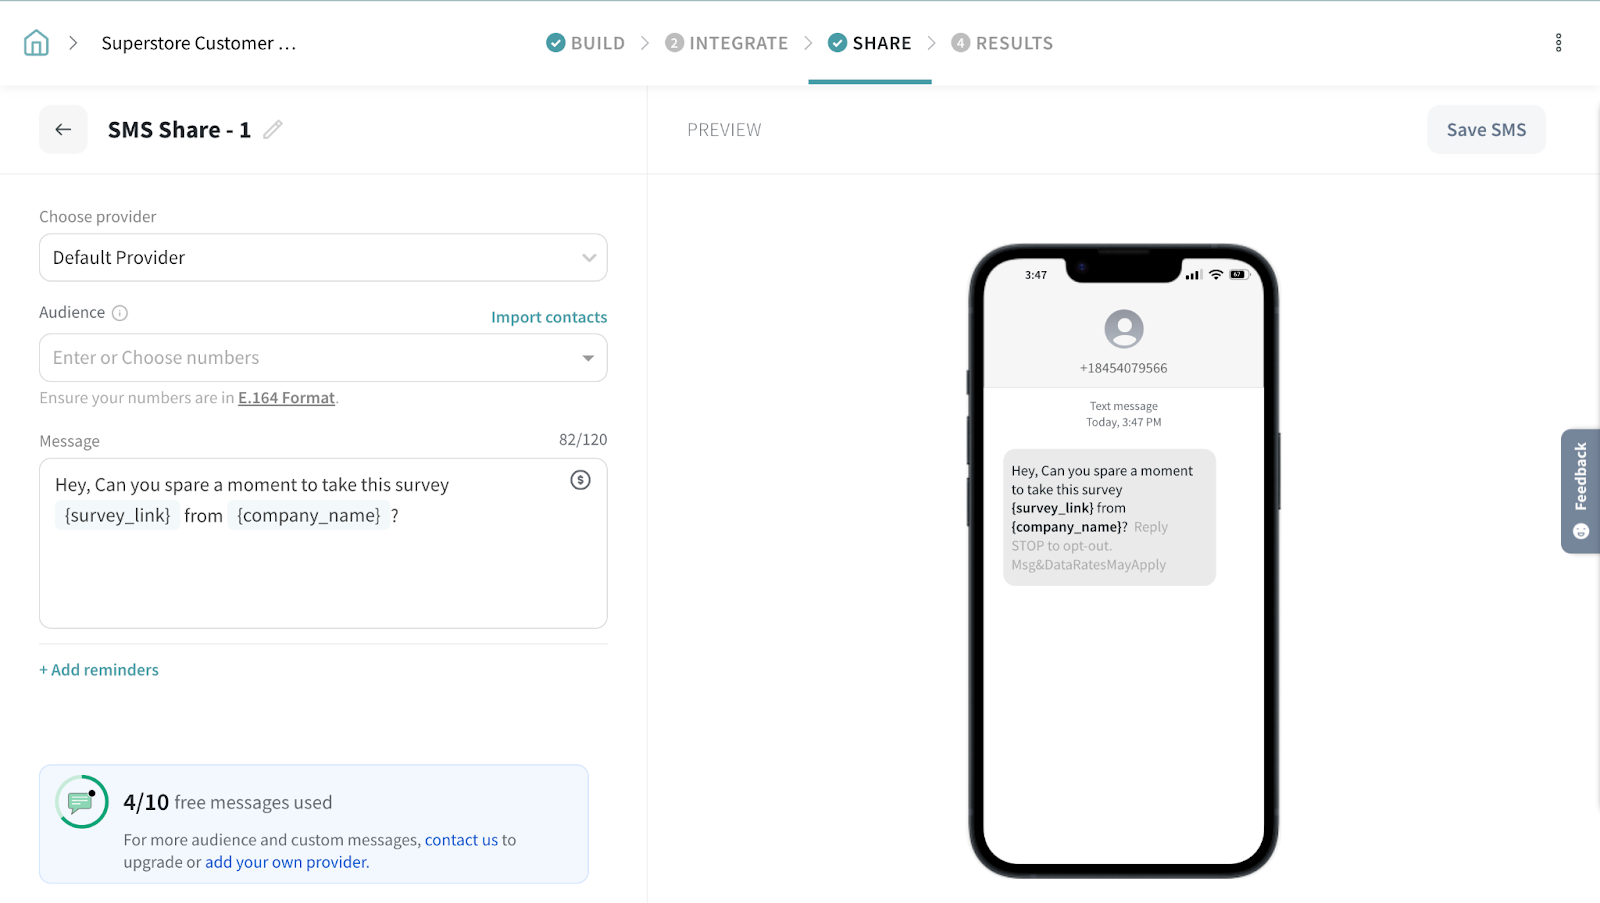Screen dimensions: 1600x903
Task: Open the three-dot more options menu
Action: point(1558,43)
